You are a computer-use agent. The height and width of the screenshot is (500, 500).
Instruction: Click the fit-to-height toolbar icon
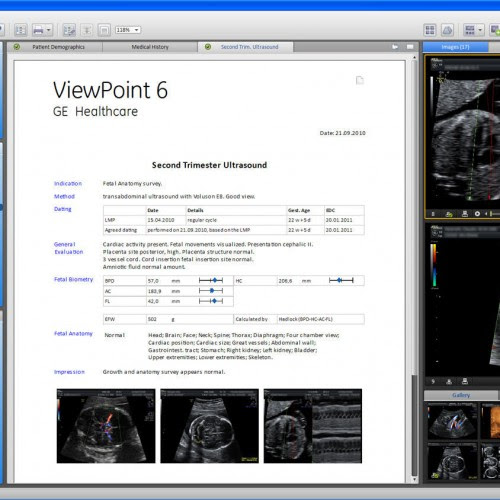[87, 30]
